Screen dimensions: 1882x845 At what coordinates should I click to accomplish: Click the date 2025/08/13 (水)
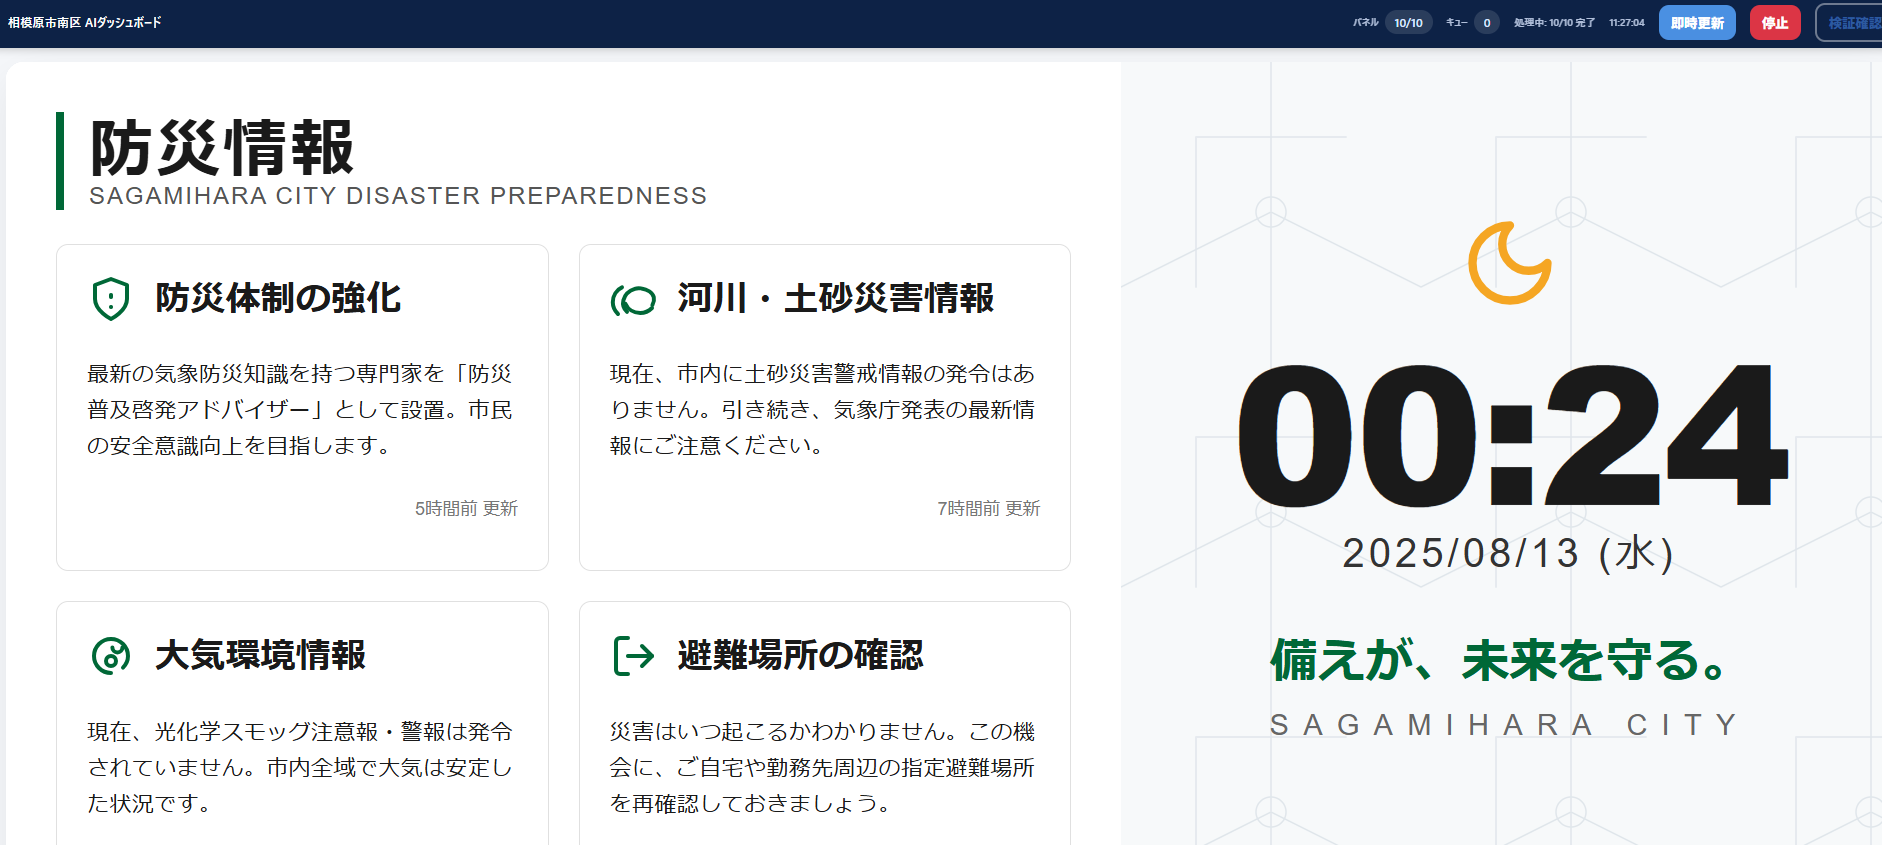[x=1508, y=553]
